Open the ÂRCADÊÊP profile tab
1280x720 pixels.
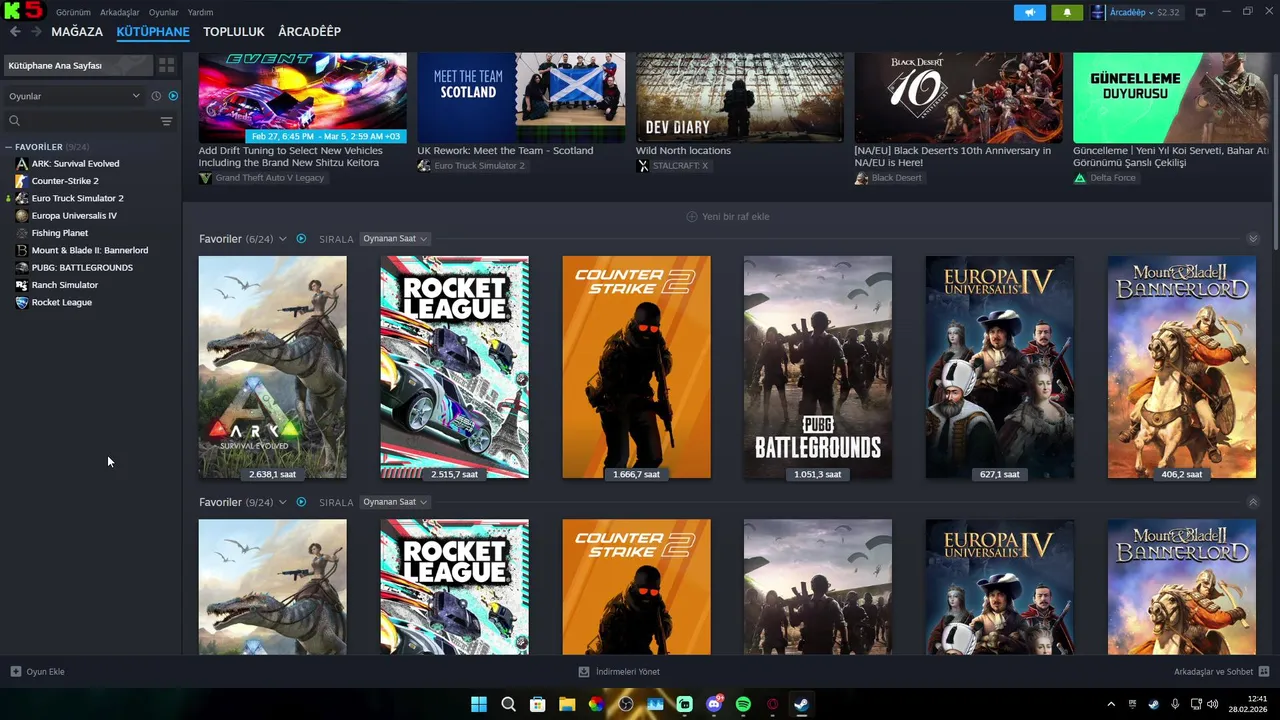click(309, 32)
